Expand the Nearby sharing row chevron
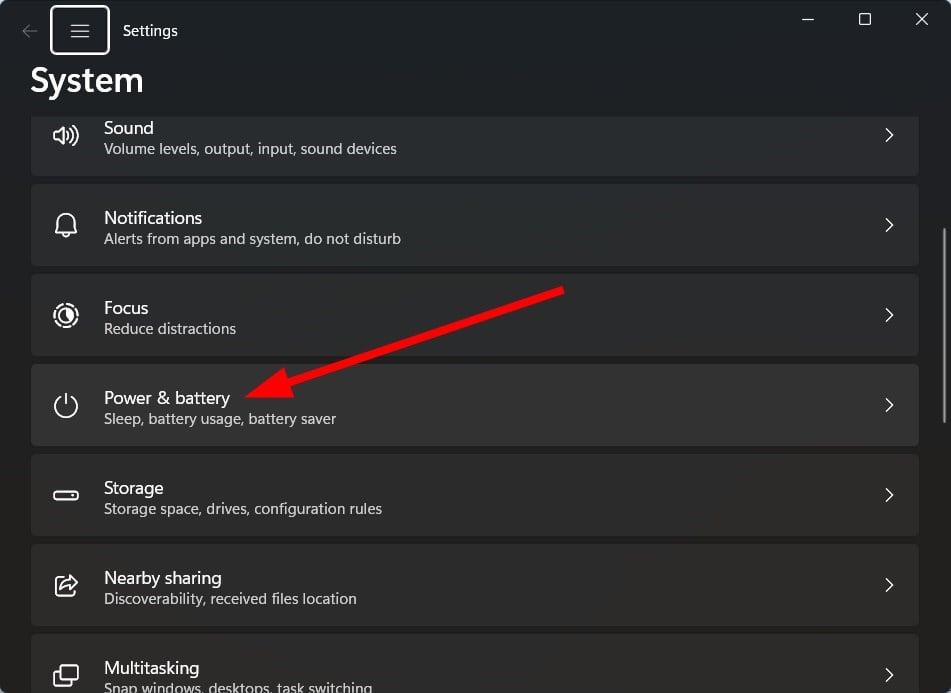Viewport: 951px width, 693px height. tap(889, 585)
